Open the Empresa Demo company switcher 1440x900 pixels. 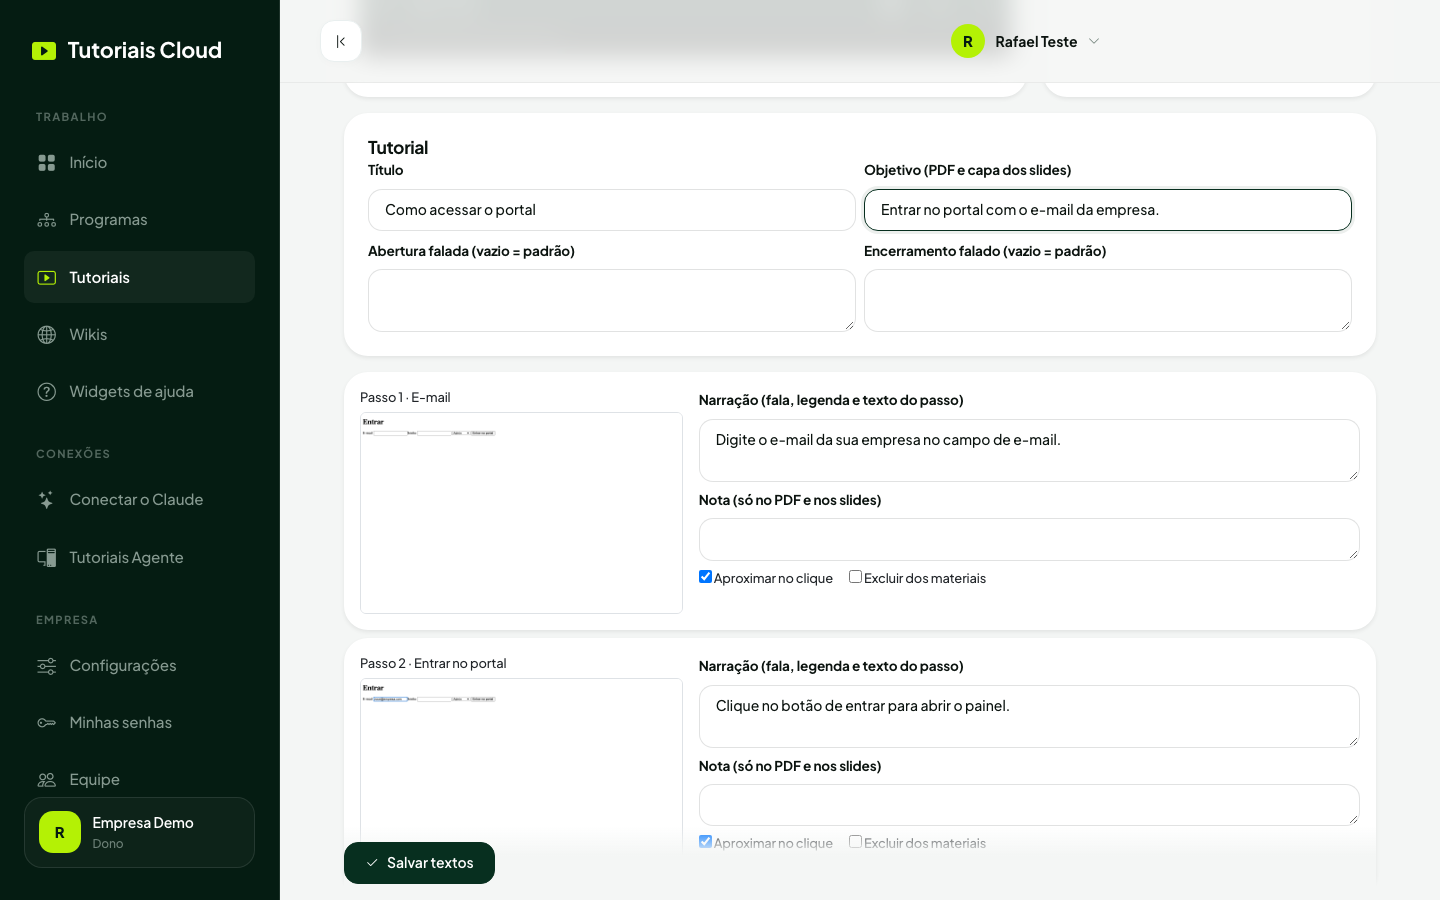[139, 832]
